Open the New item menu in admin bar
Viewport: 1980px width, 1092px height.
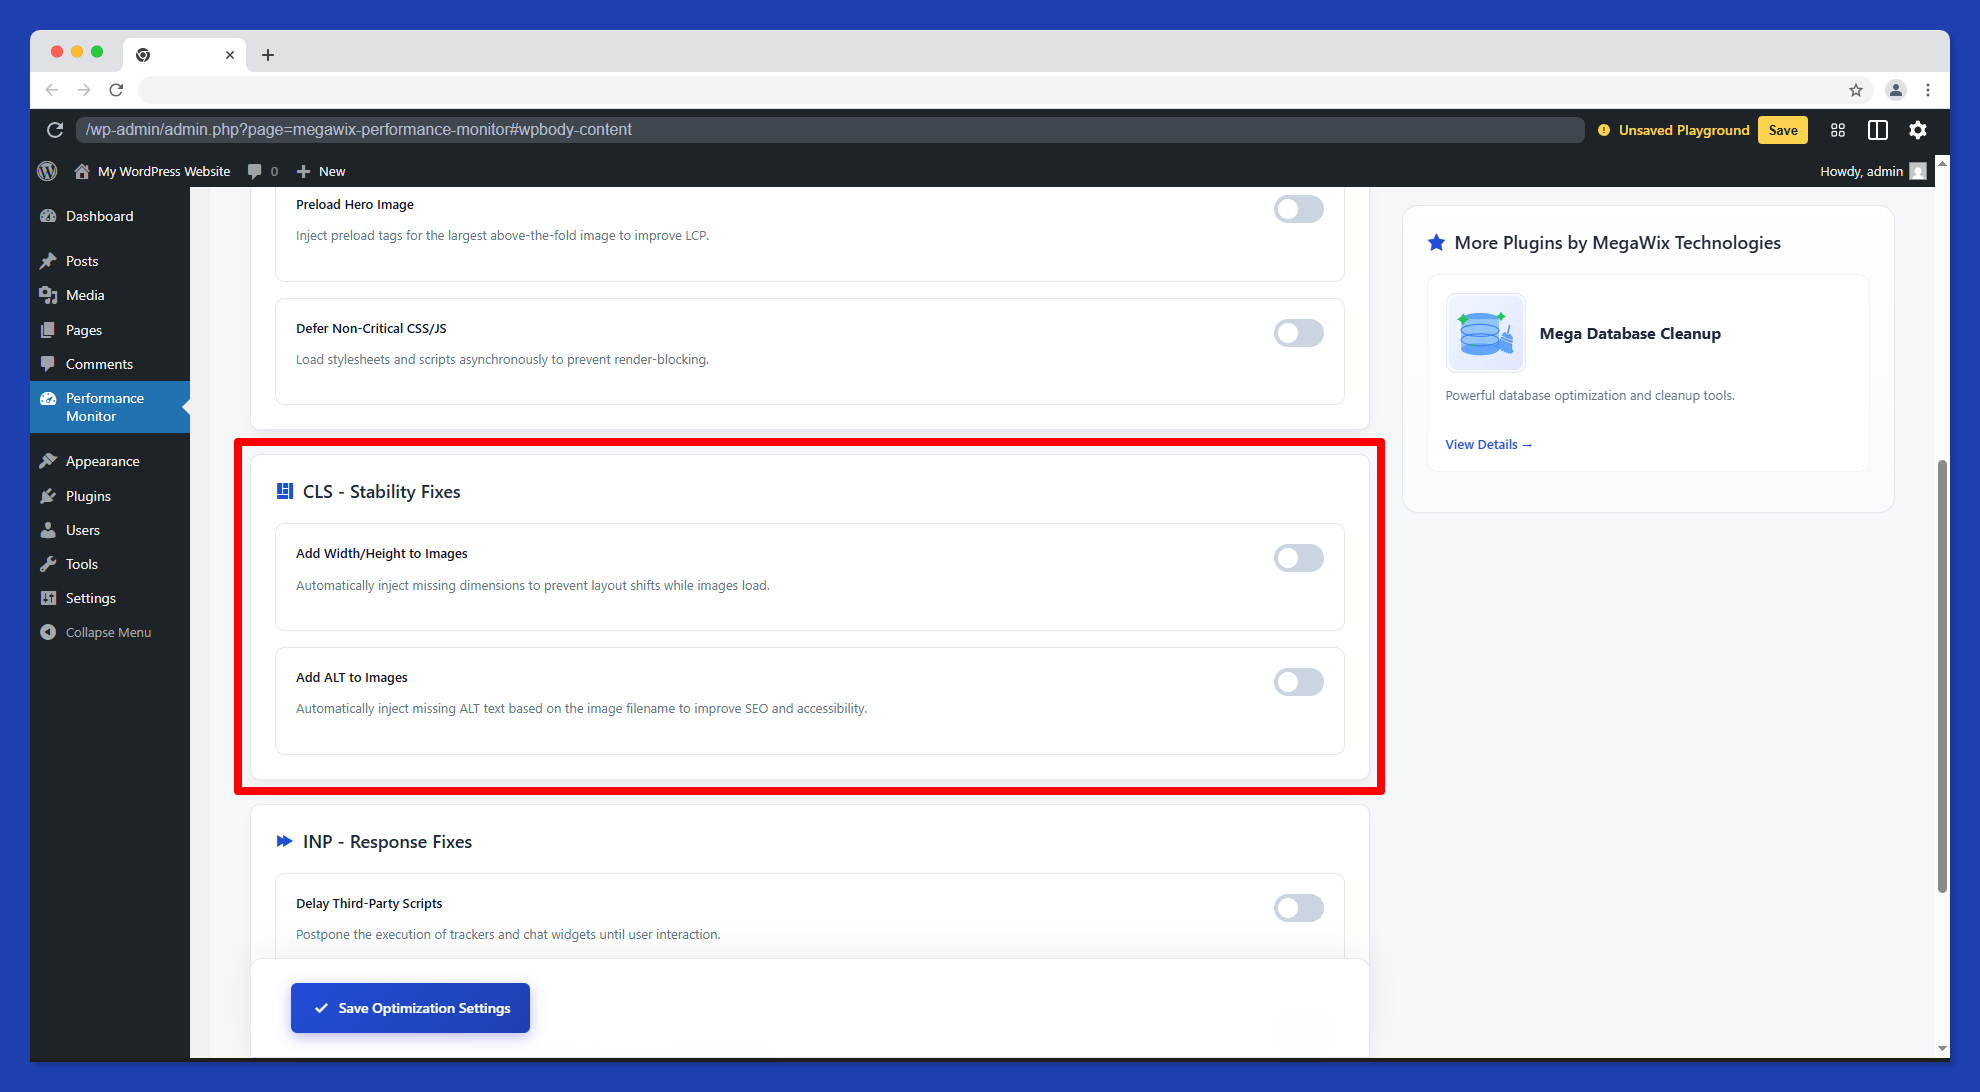click(320, 171)
